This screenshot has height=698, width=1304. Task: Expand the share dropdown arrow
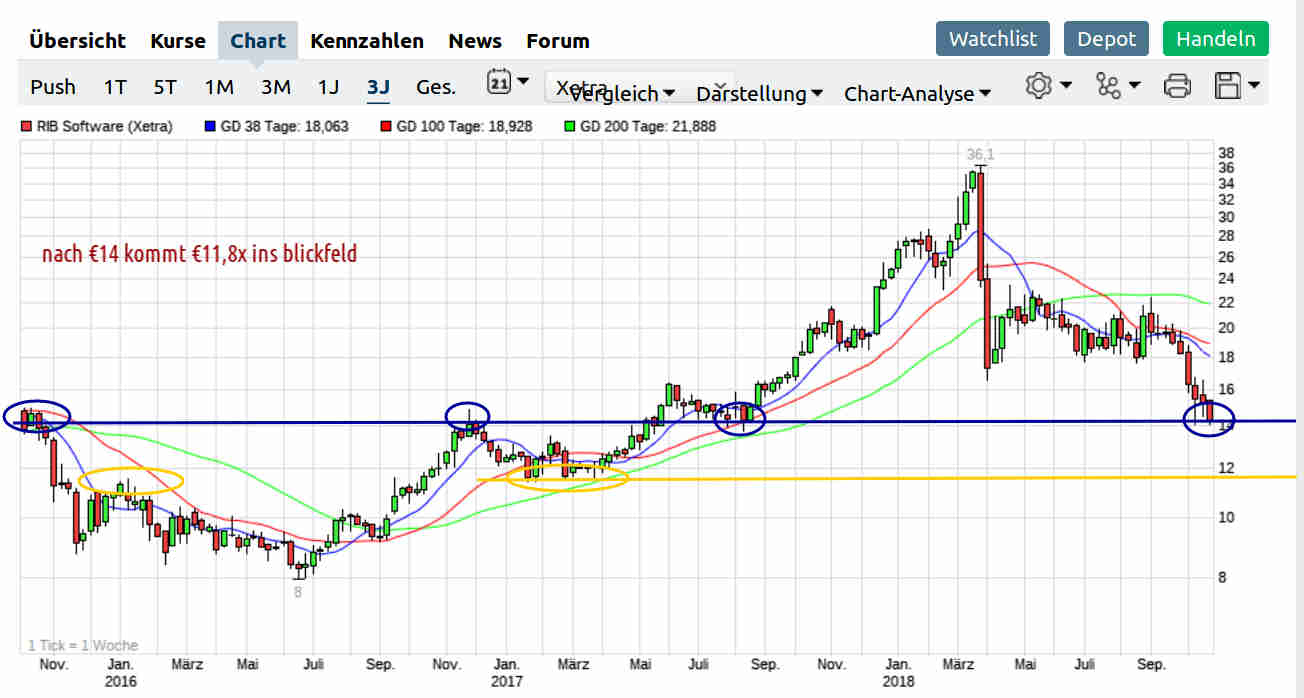(1134, 86)
